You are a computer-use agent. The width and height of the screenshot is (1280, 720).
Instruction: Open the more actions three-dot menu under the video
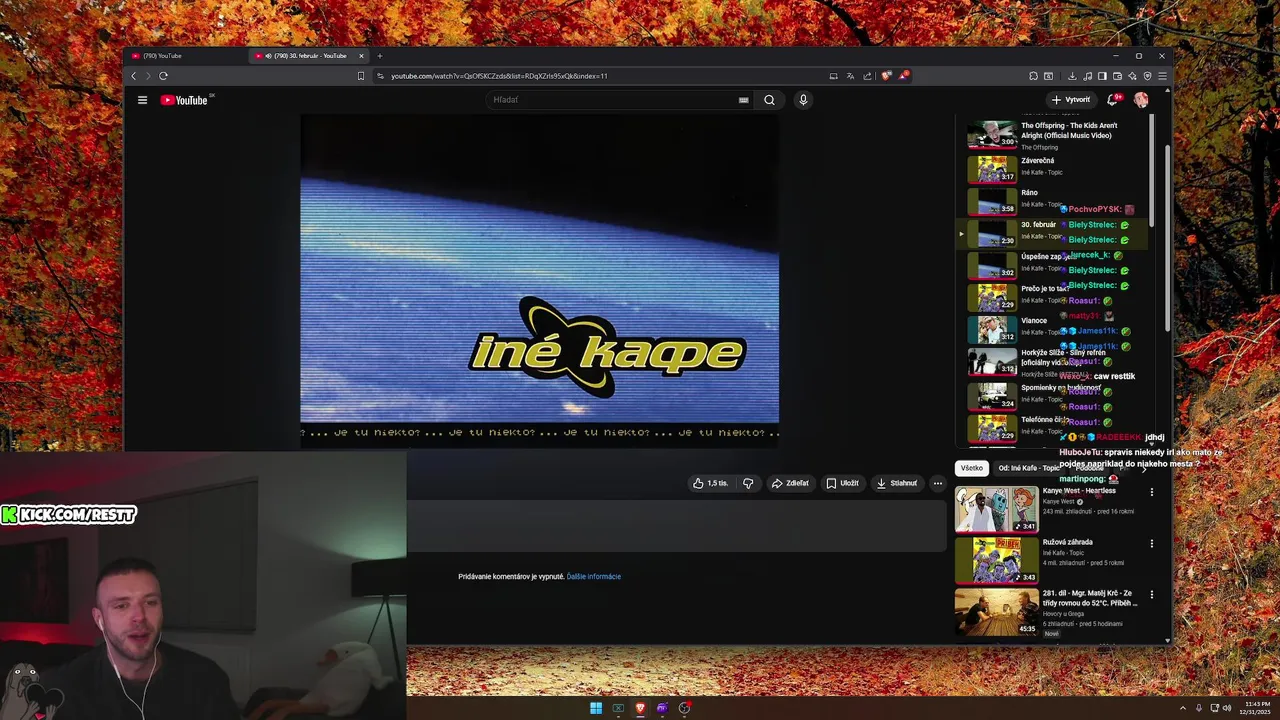coord(937,483)
